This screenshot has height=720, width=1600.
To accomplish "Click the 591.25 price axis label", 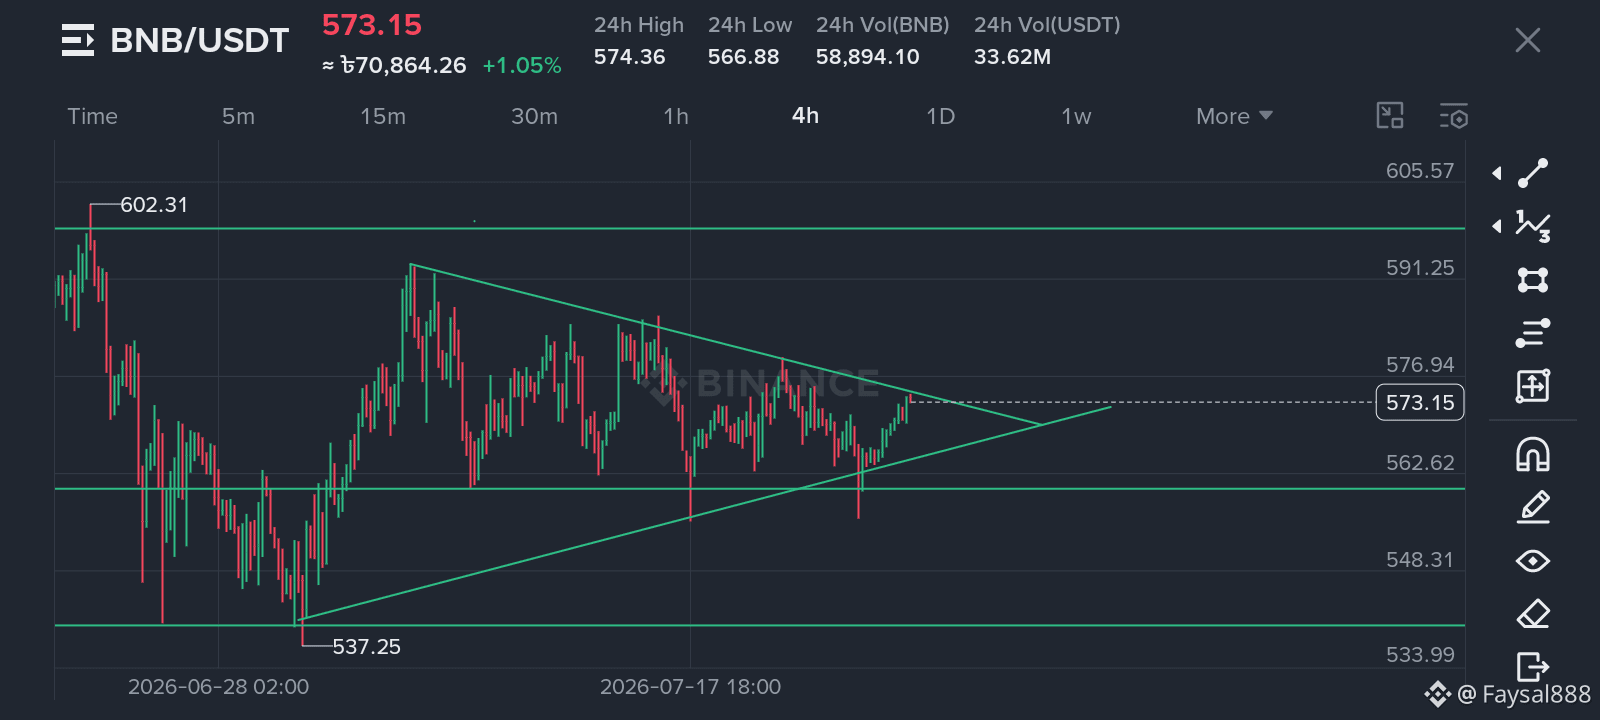I will tap(1420, 268).
